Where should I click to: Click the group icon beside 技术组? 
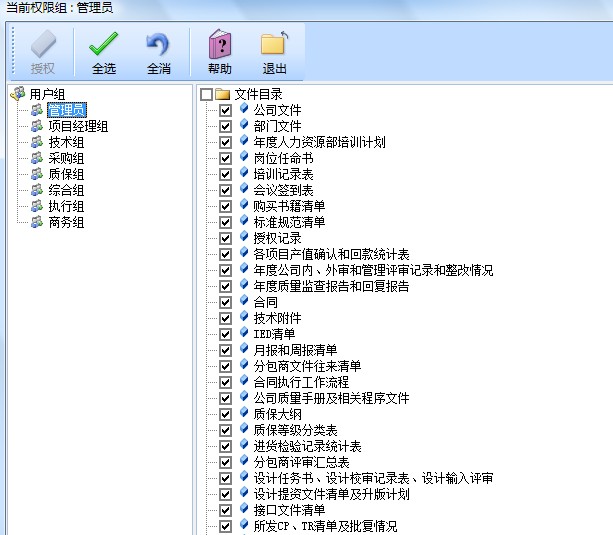point(37,142)
